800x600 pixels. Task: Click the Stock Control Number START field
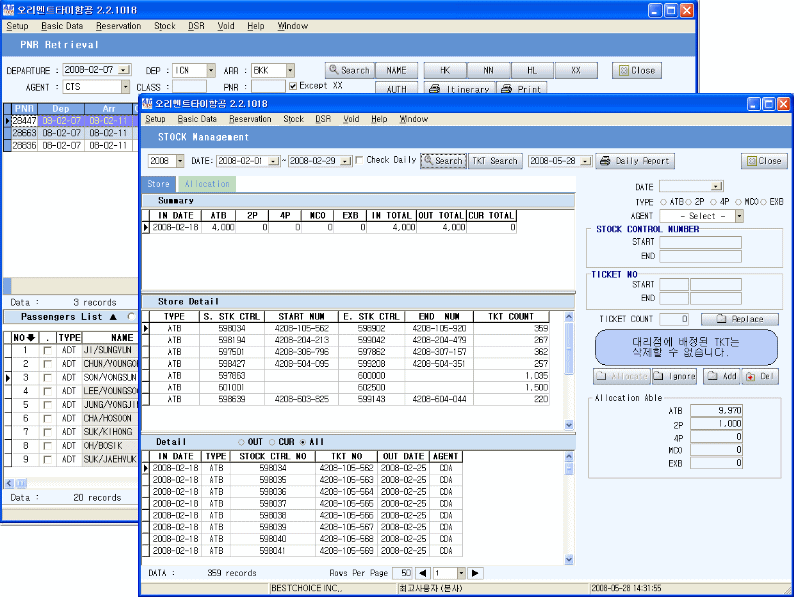coord(700,242)
